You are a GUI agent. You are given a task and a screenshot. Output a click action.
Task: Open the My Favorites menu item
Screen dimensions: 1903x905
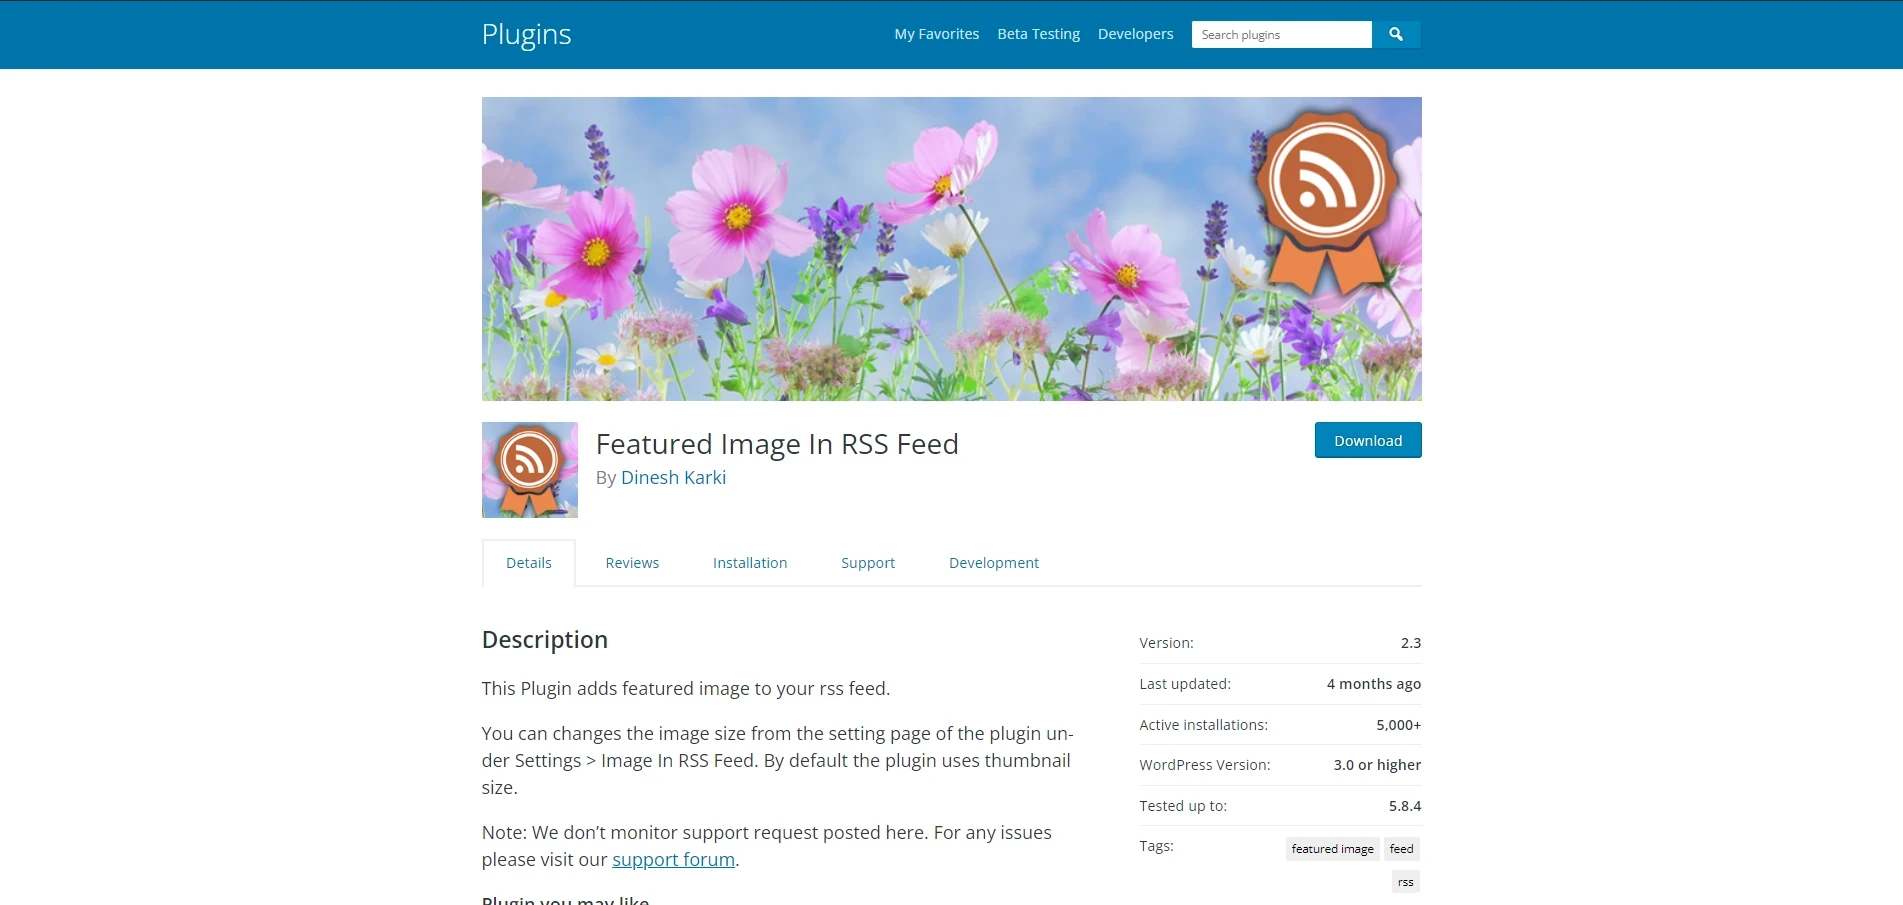point(936,34)
